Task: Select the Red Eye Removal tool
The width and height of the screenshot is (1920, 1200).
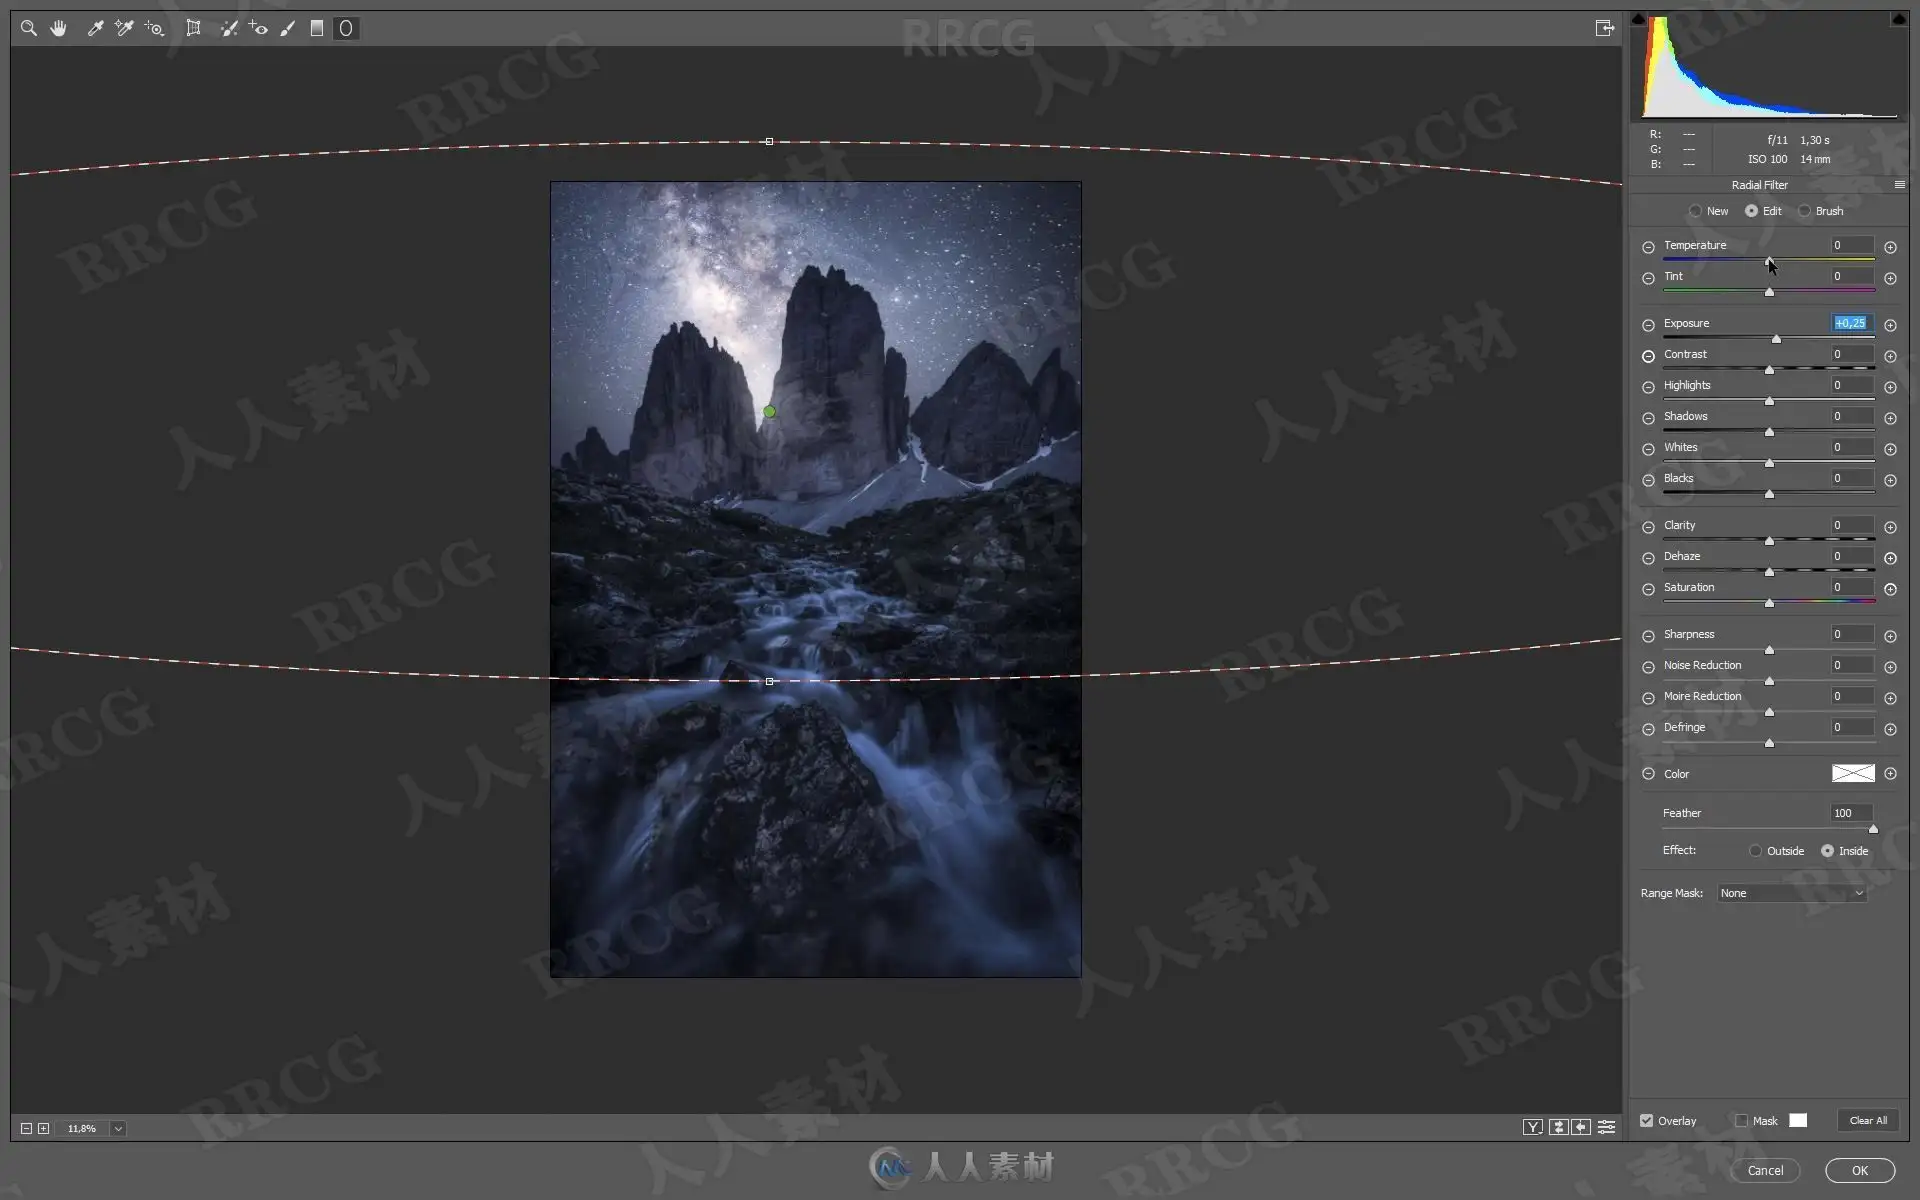Action: point(258,29)
